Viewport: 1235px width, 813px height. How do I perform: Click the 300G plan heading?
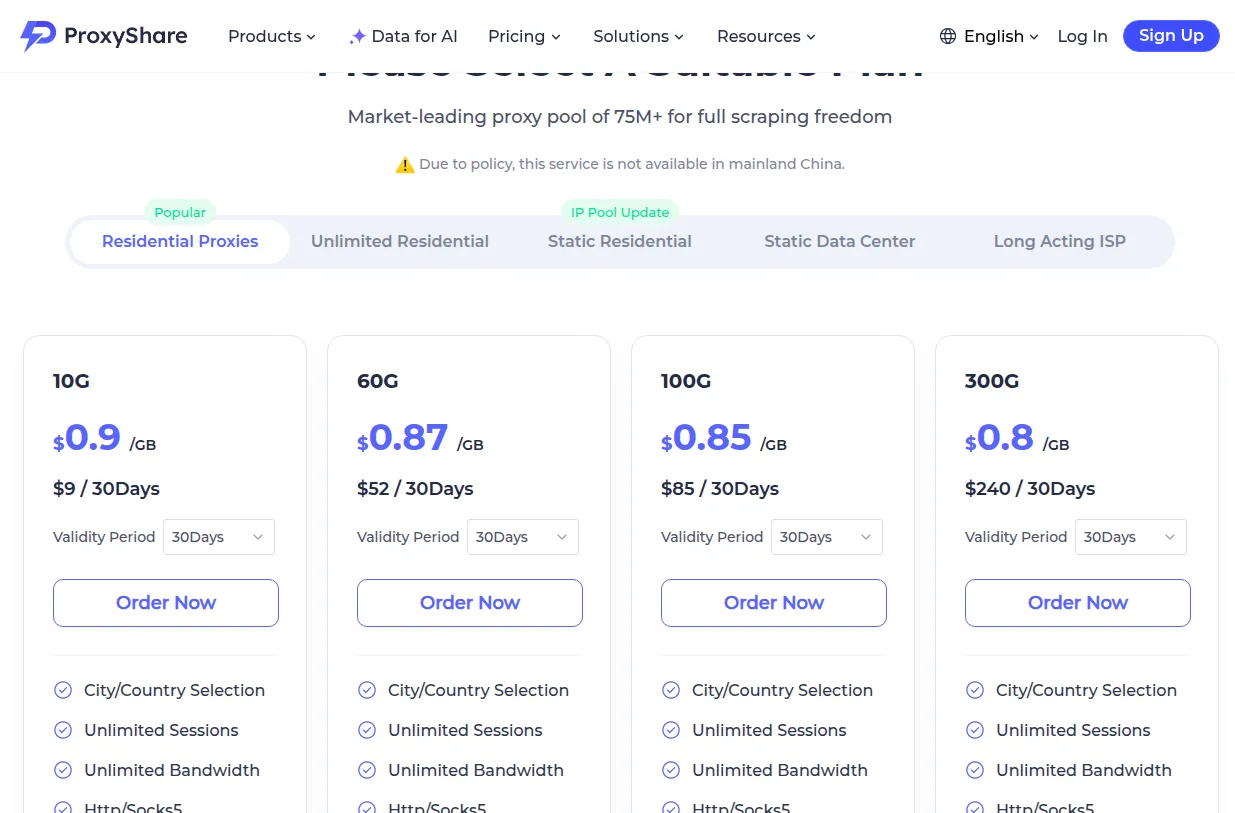pyautogui.click(x=992, y=381)
